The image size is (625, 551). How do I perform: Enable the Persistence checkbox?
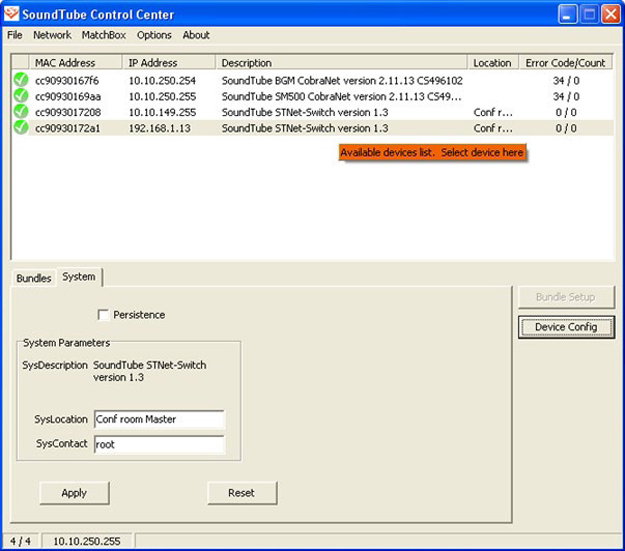tap(103, 315)
